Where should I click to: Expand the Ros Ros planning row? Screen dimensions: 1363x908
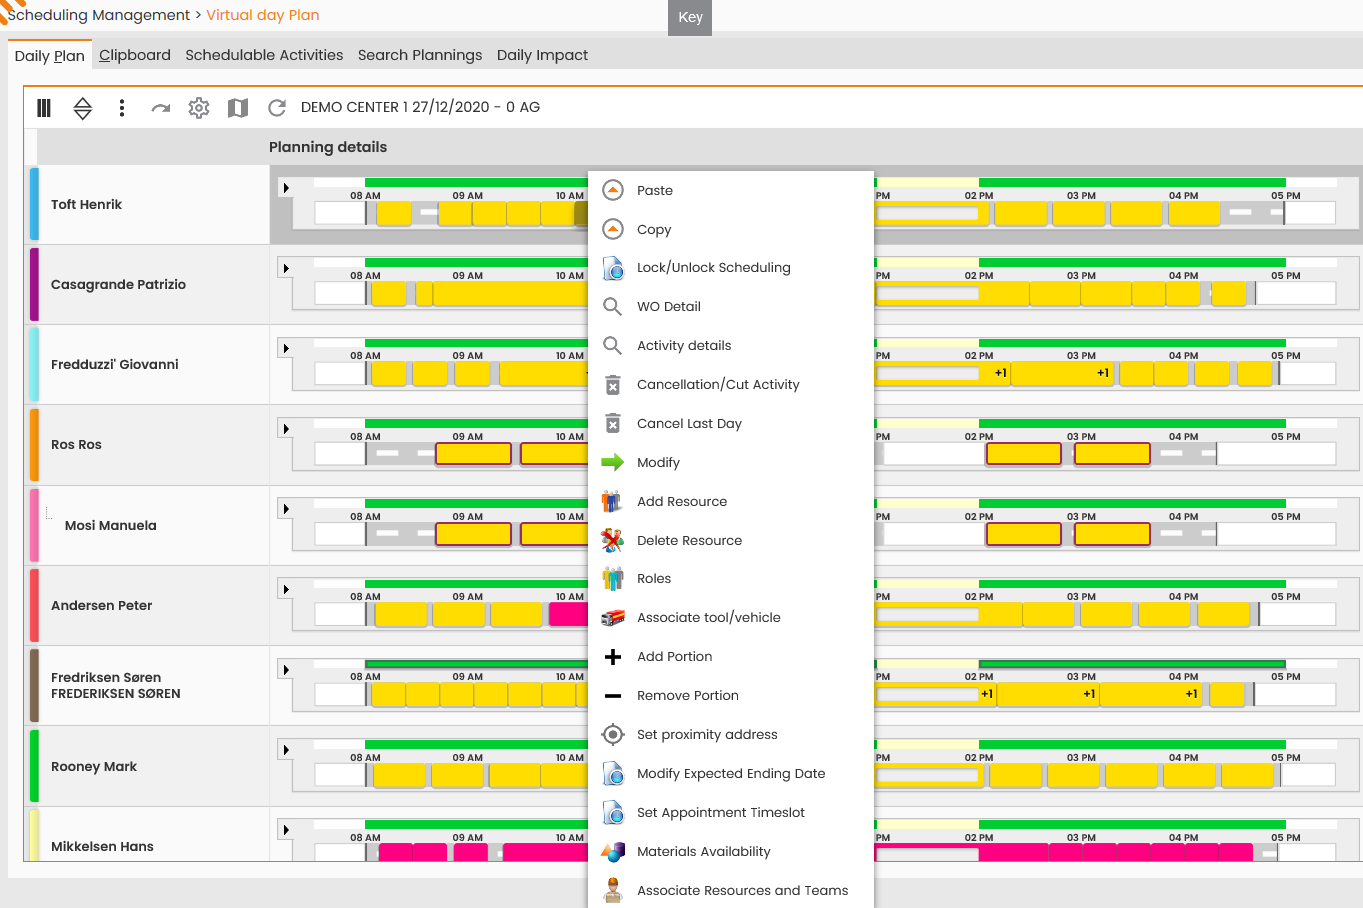[286, 429]
